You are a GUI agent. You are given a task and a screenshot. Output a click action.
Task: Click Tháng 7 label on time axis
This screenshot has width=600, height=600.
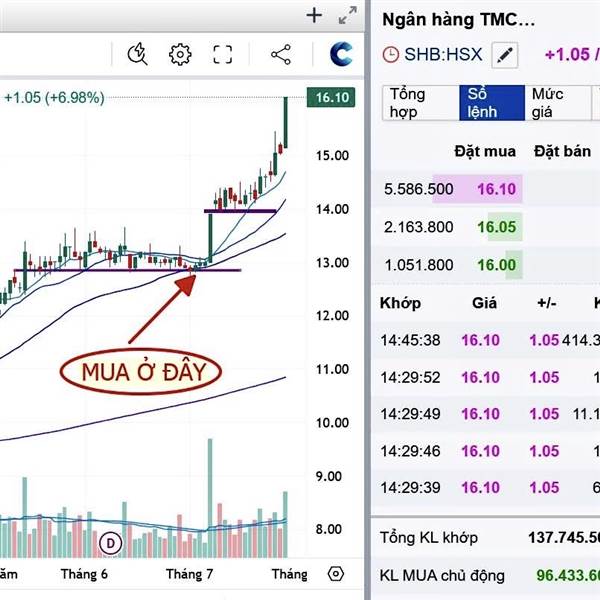pos(189,574)
